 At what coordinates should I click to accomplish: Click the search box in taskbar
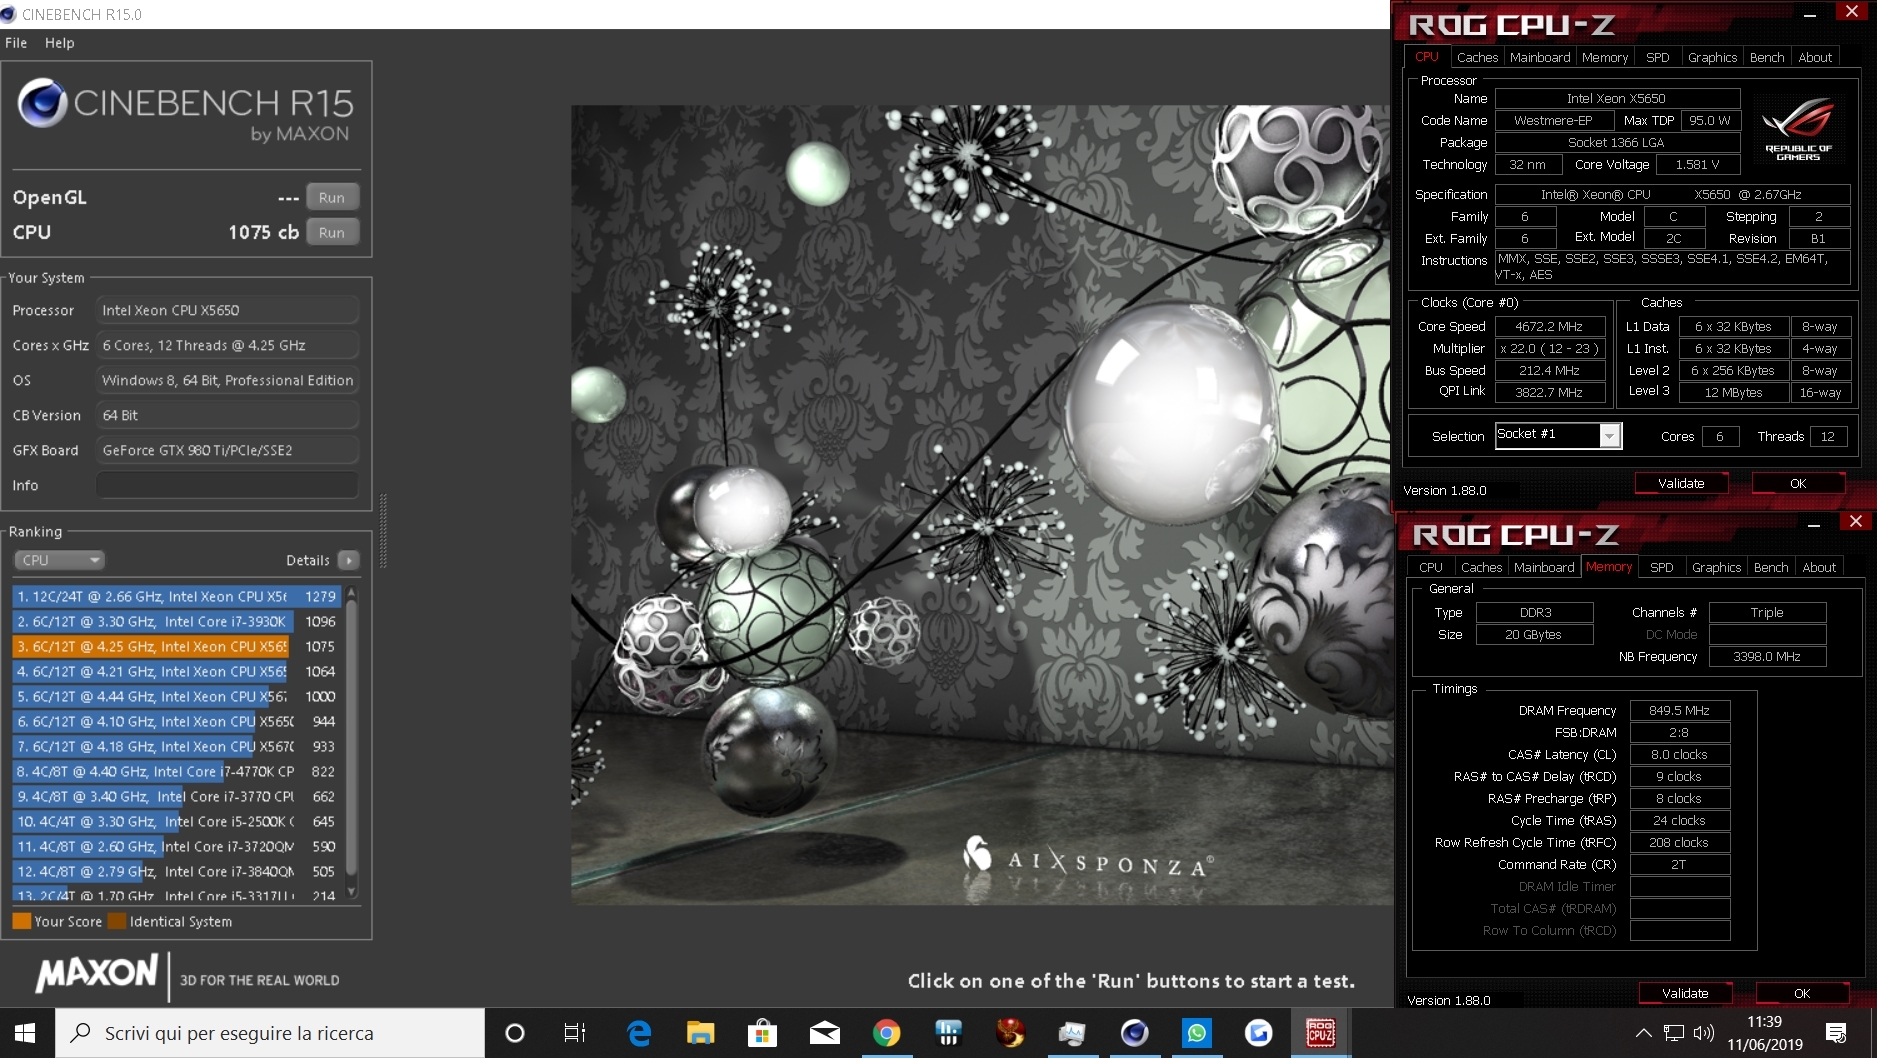[270, 1033]
